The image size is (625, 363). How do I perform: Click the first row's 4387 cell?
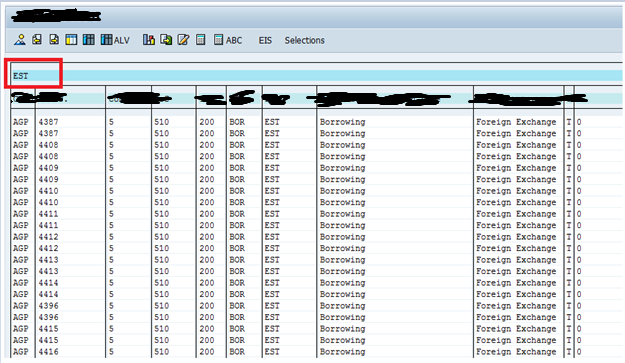(x=48, y=122)
